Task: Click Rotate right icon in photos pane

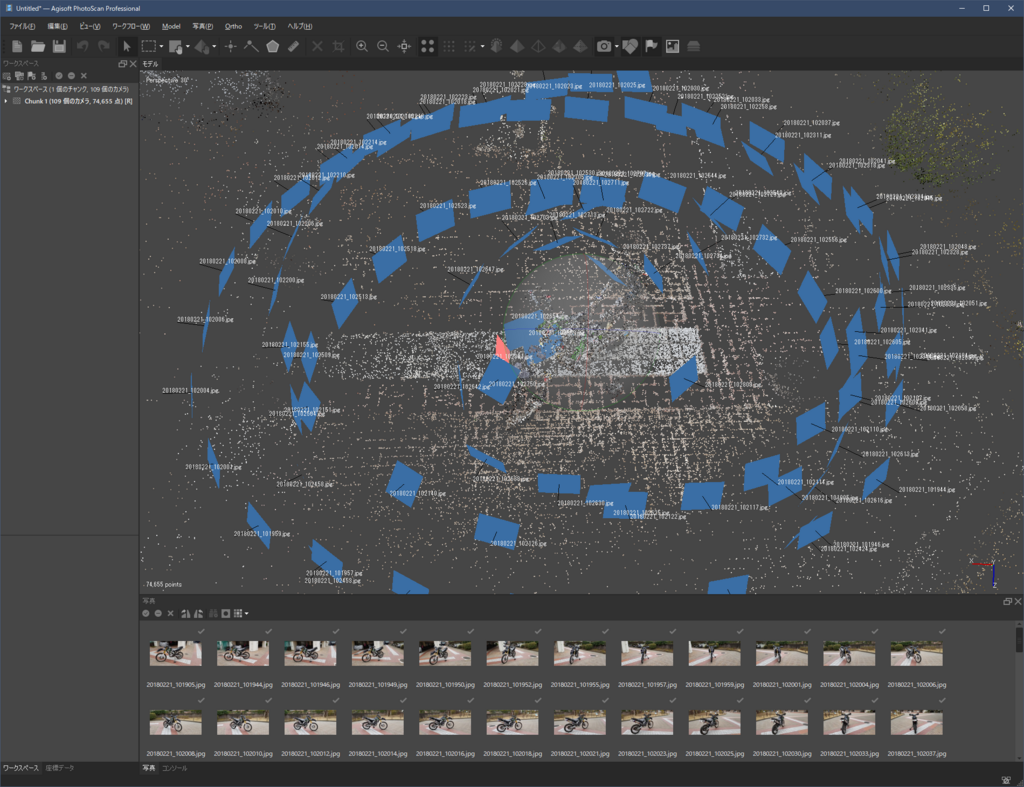Action: pyautogui.click(x=199, y=613)
